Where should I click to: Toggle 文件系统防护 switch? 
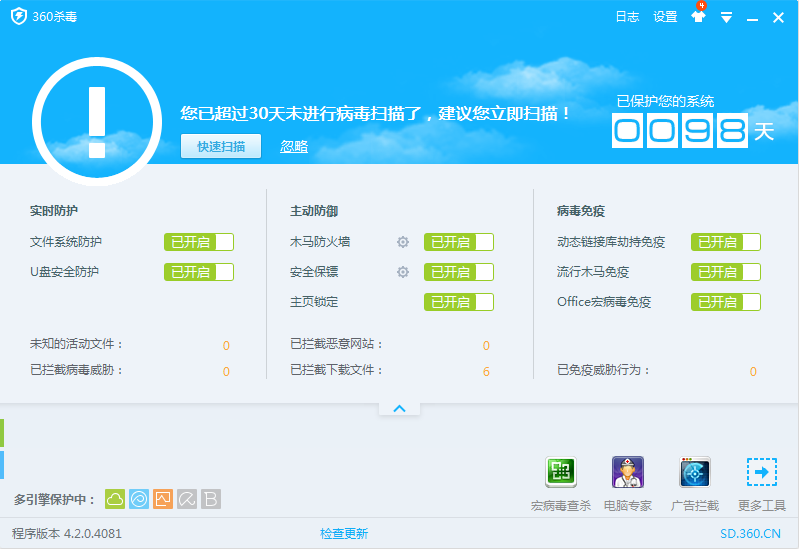199,242
